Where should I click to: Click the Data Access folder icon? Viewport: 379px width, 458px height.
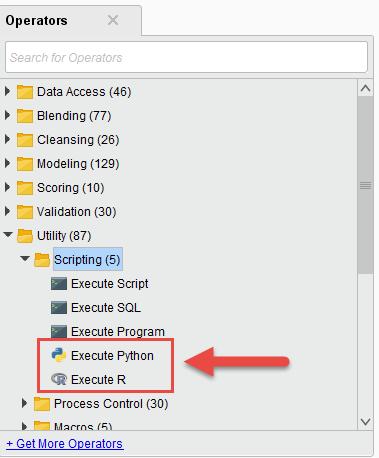[x=25, y=92]
